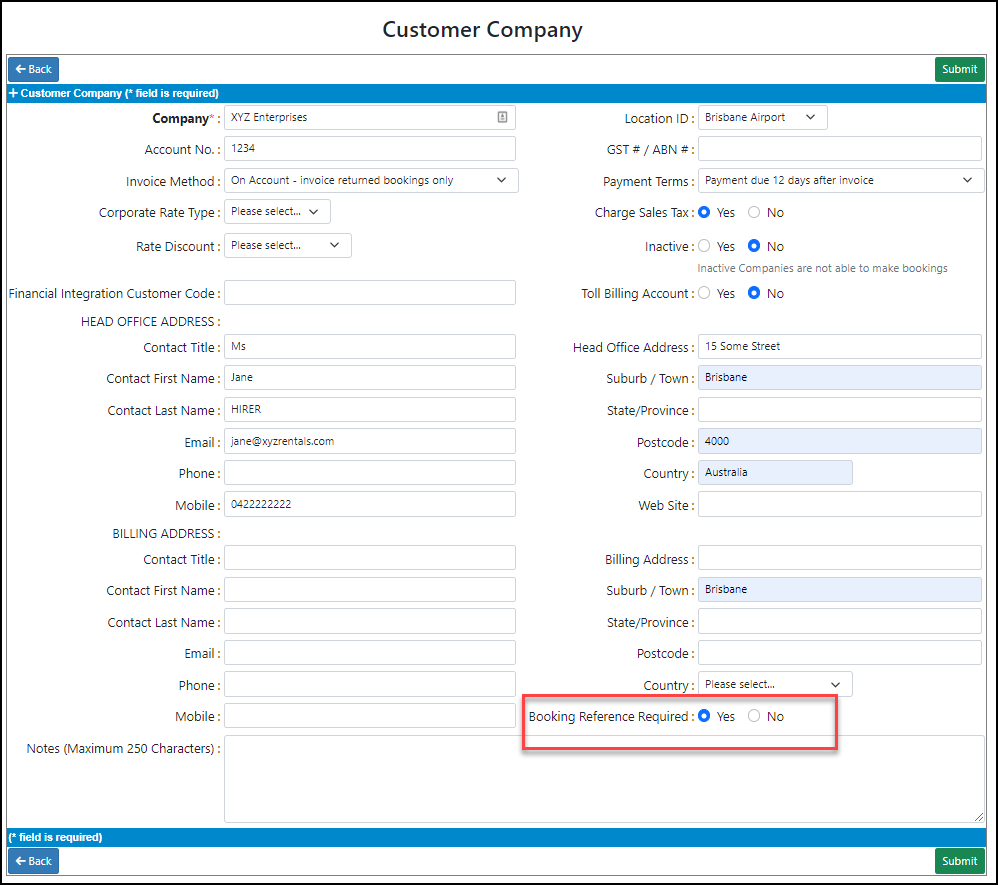Click the Company name field
Viewport: 998px width, 885px height.
click(370, 117)
